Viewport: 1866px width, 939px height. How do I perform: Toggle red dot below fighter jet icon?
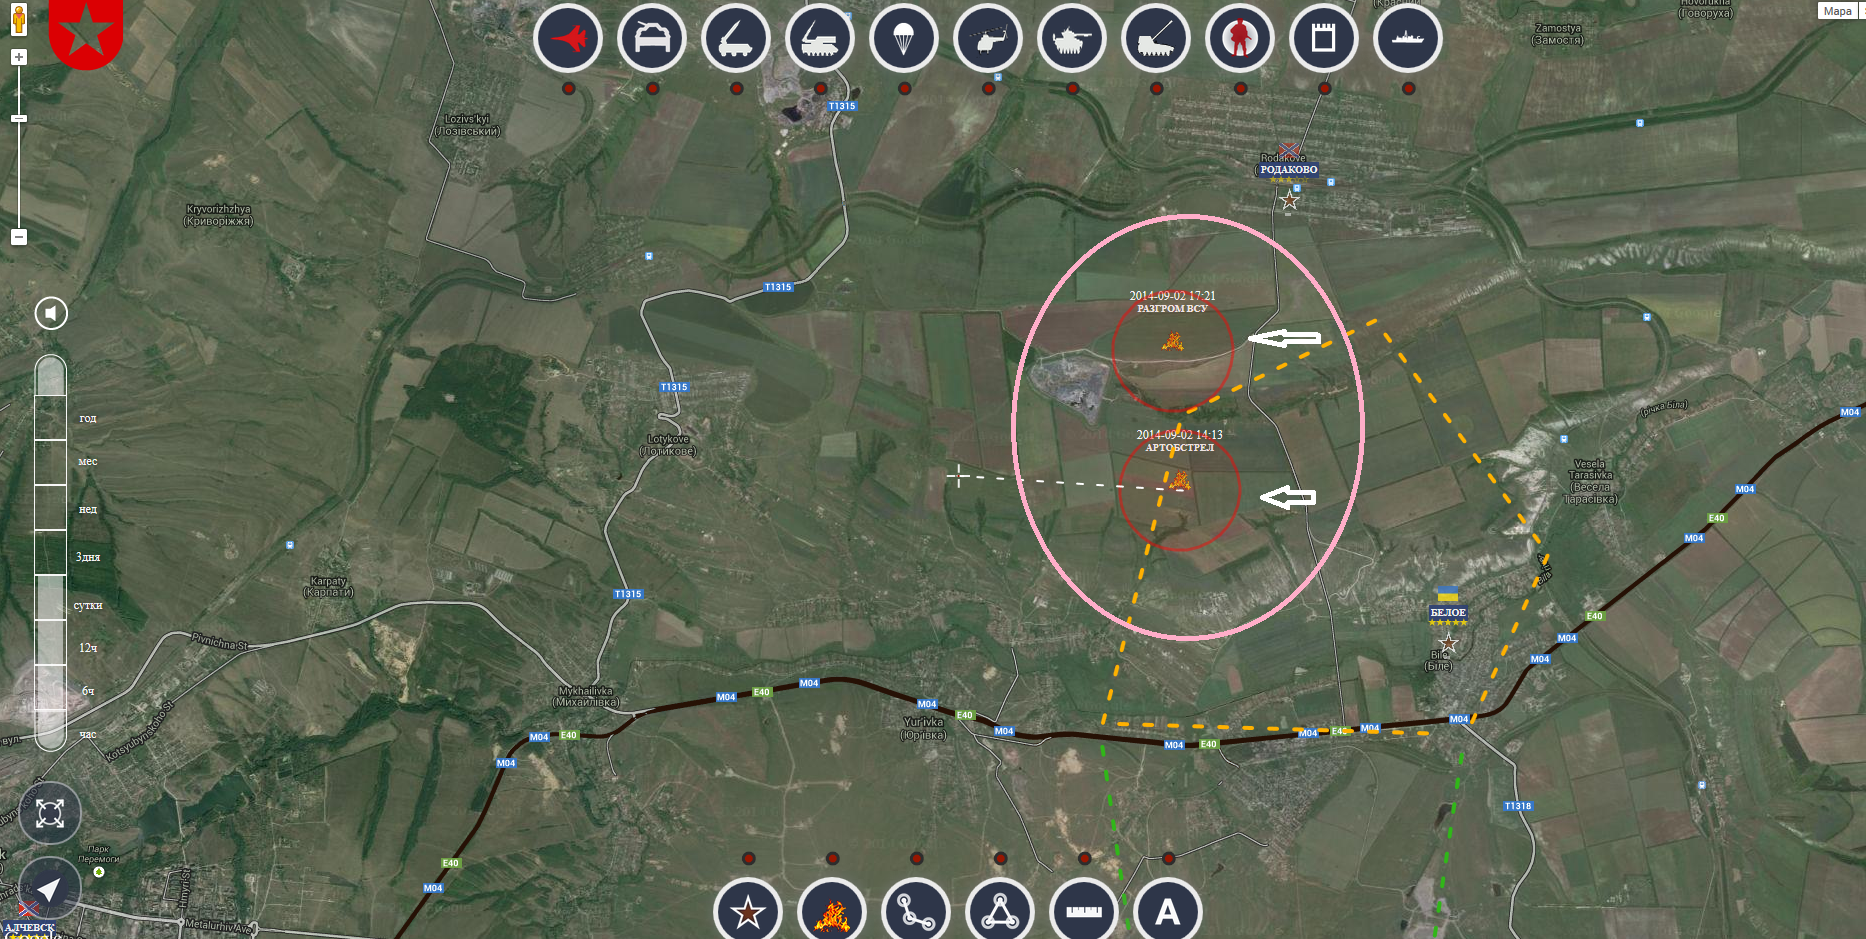569,89
